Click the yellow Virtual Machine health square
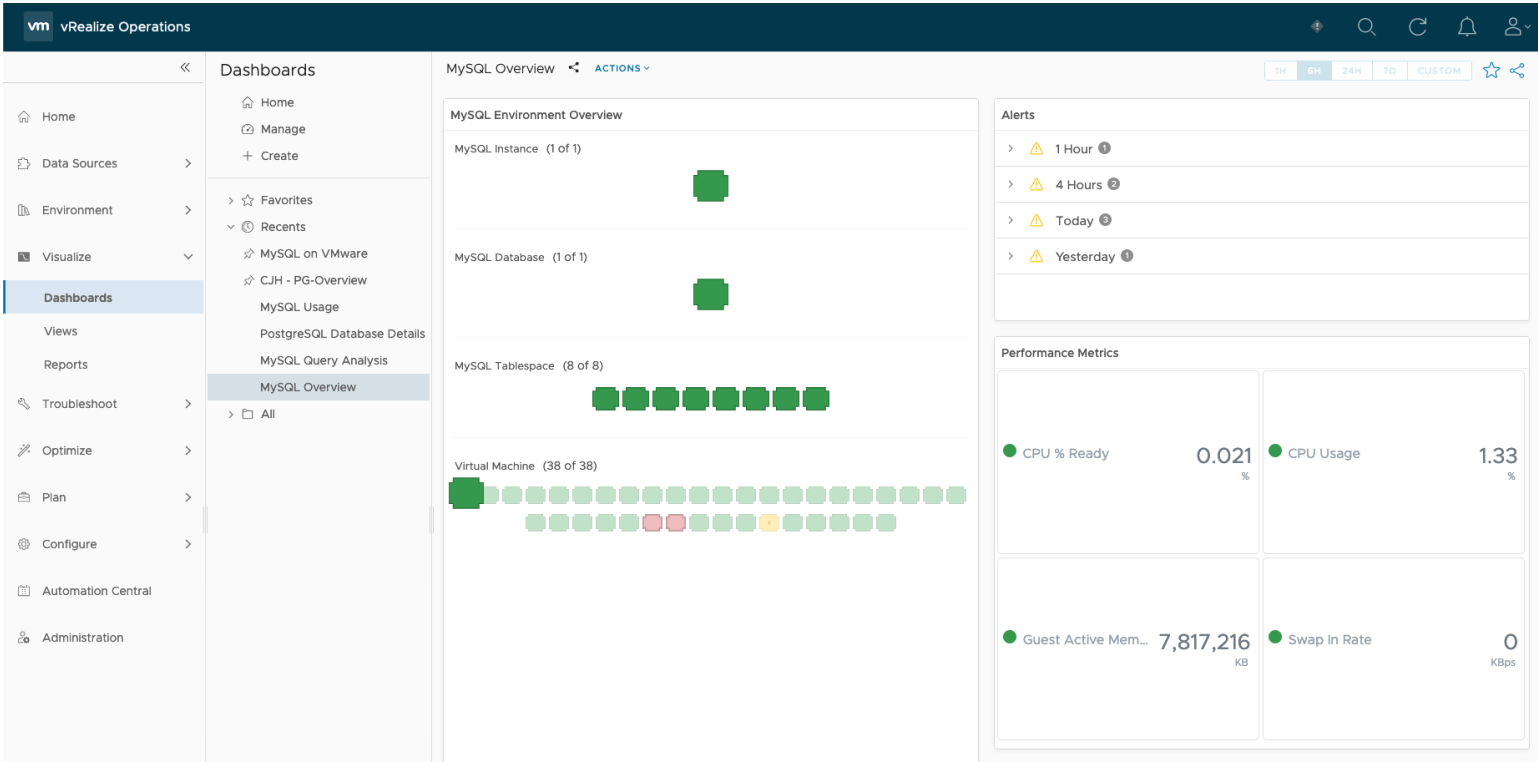1538x762 pixels. [x=769, y=522]
